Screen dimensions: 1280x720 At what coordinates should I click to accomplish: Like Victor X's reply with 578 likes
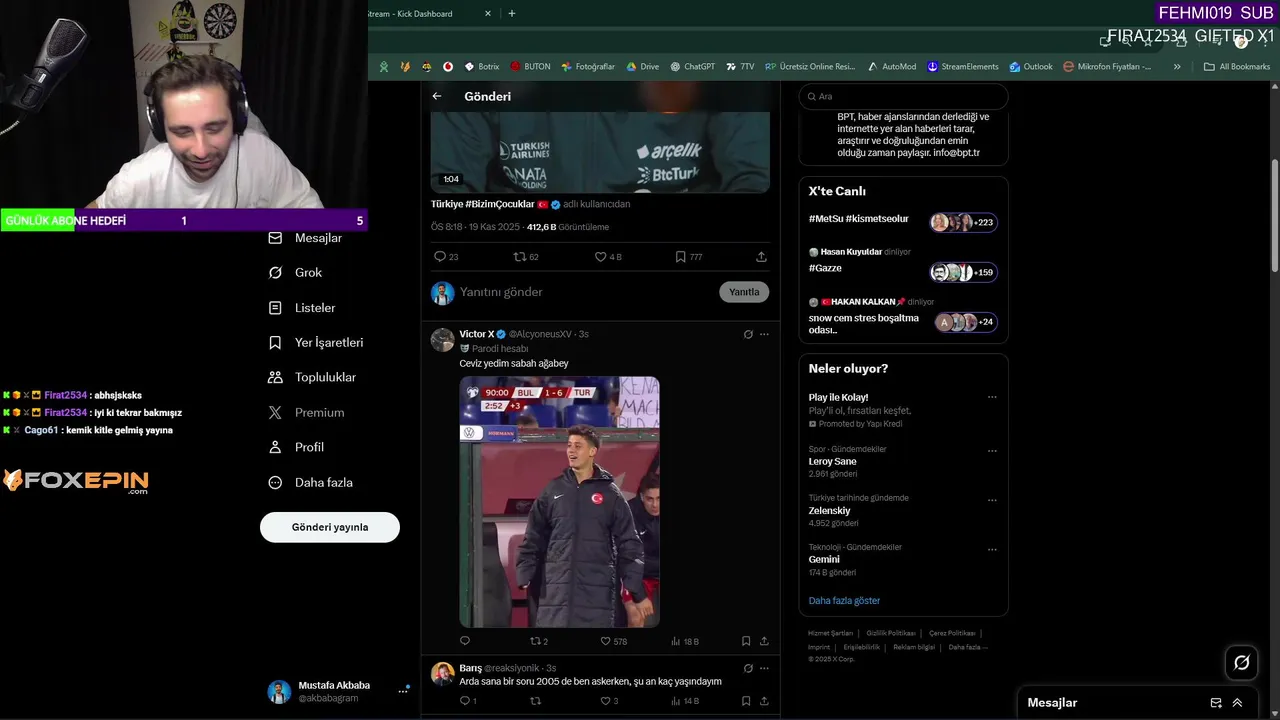tap(613, 641)
